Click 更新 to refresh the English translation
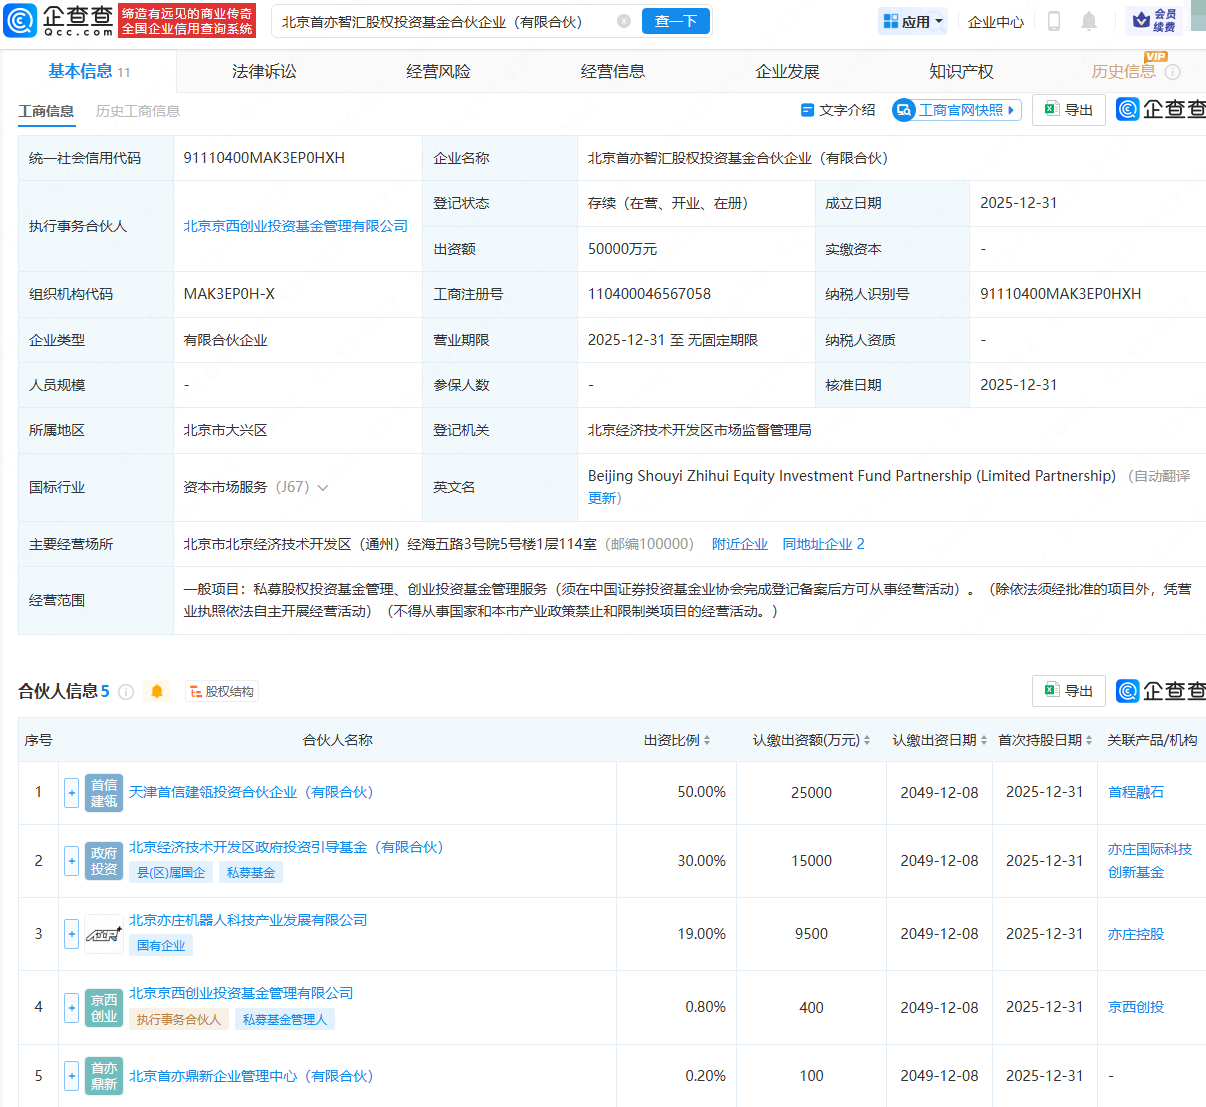The width and height of the screenshot is (1206, 1107). [x=600, y=497]
